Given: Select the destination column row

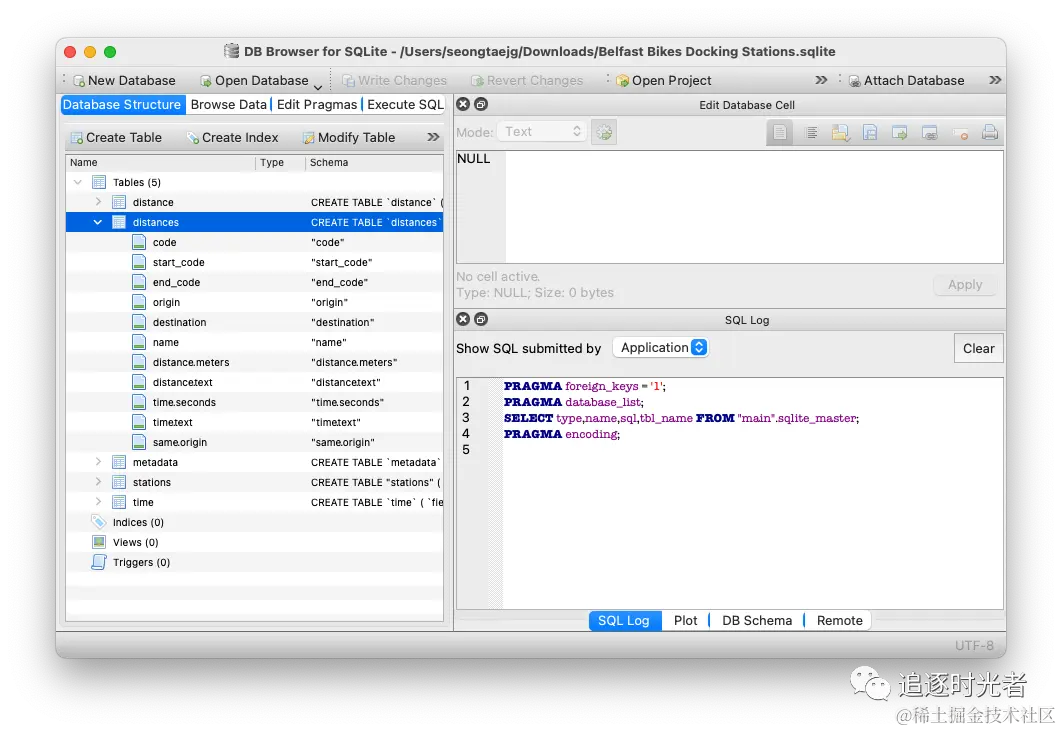Looking at the screenshot, I should click(x=255, y=322).
